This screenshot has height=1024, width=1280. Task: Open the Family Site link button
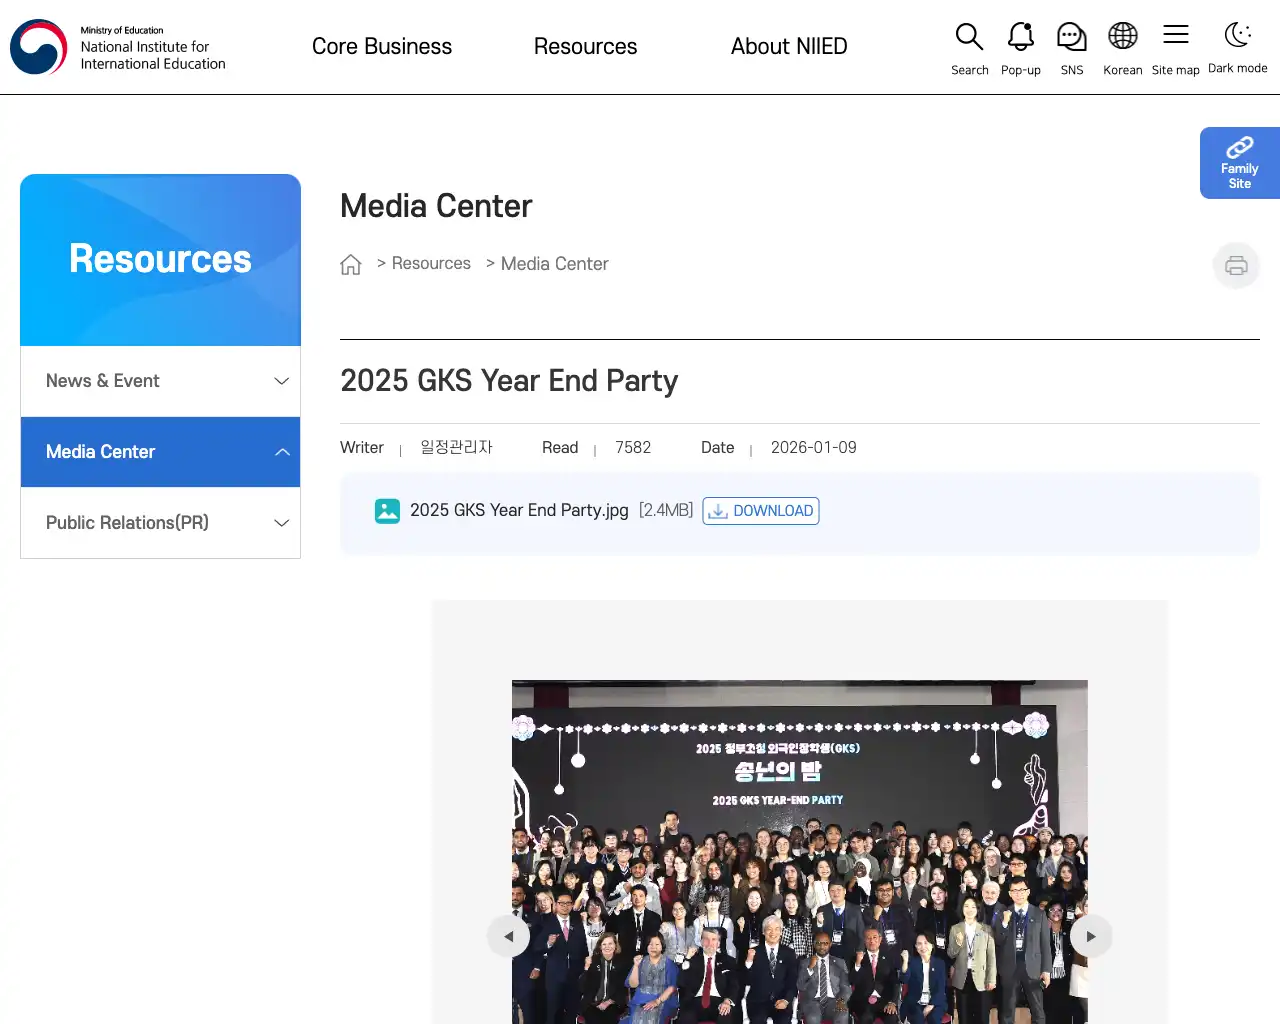1240,163
